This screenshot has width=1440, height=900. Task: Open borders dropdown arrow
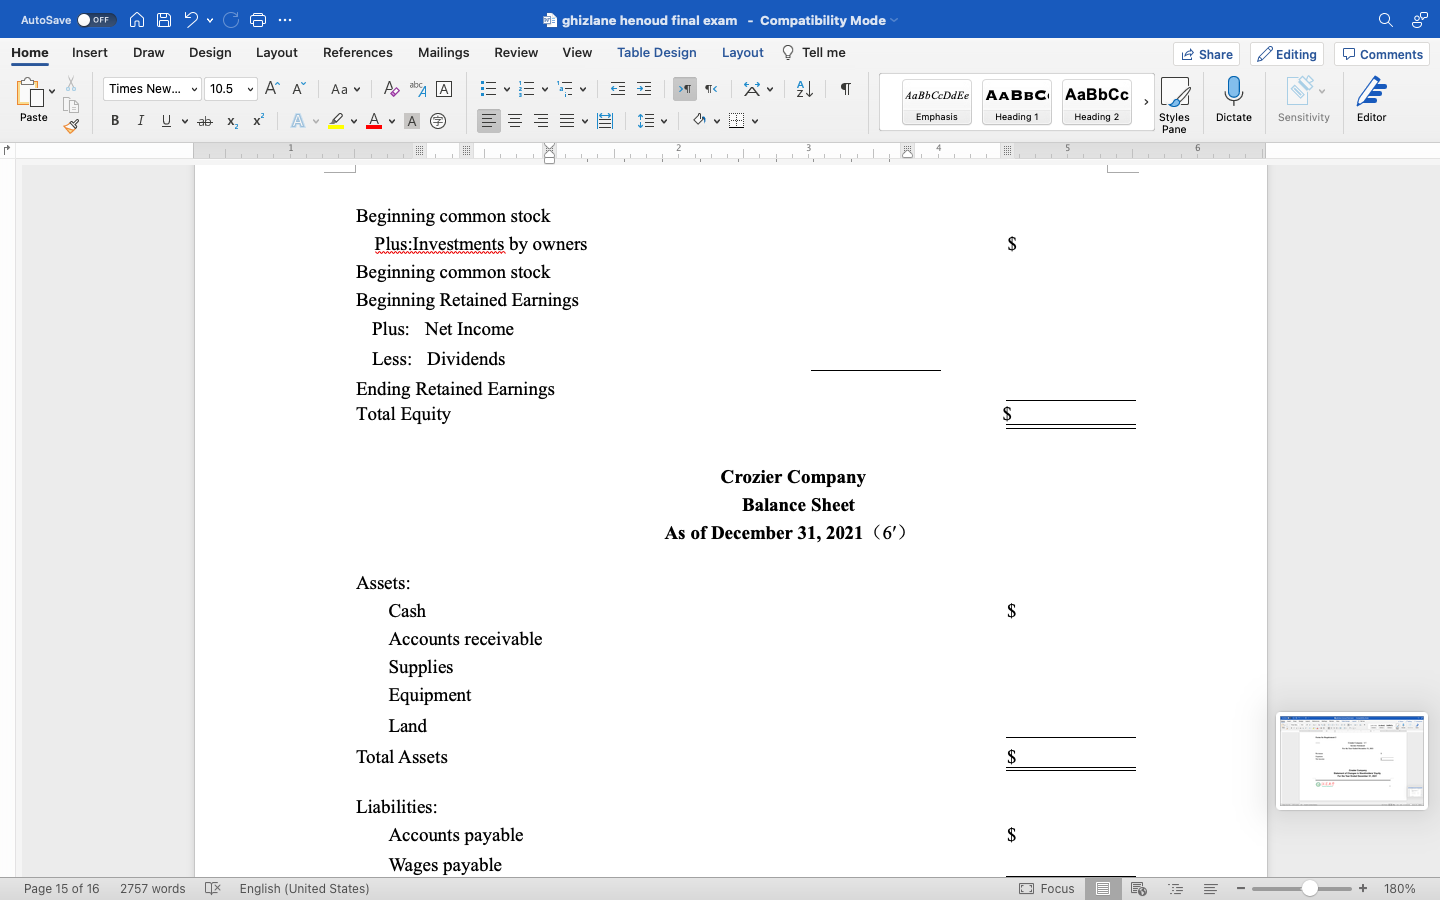pyautogui.click(x=755, y=121)
